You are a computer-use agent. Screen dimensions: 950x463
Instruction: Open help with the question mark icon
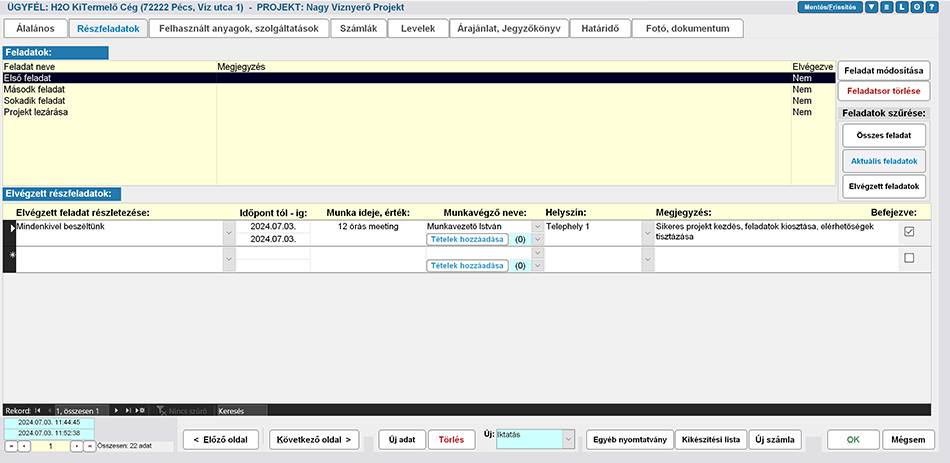click(931, 8)
